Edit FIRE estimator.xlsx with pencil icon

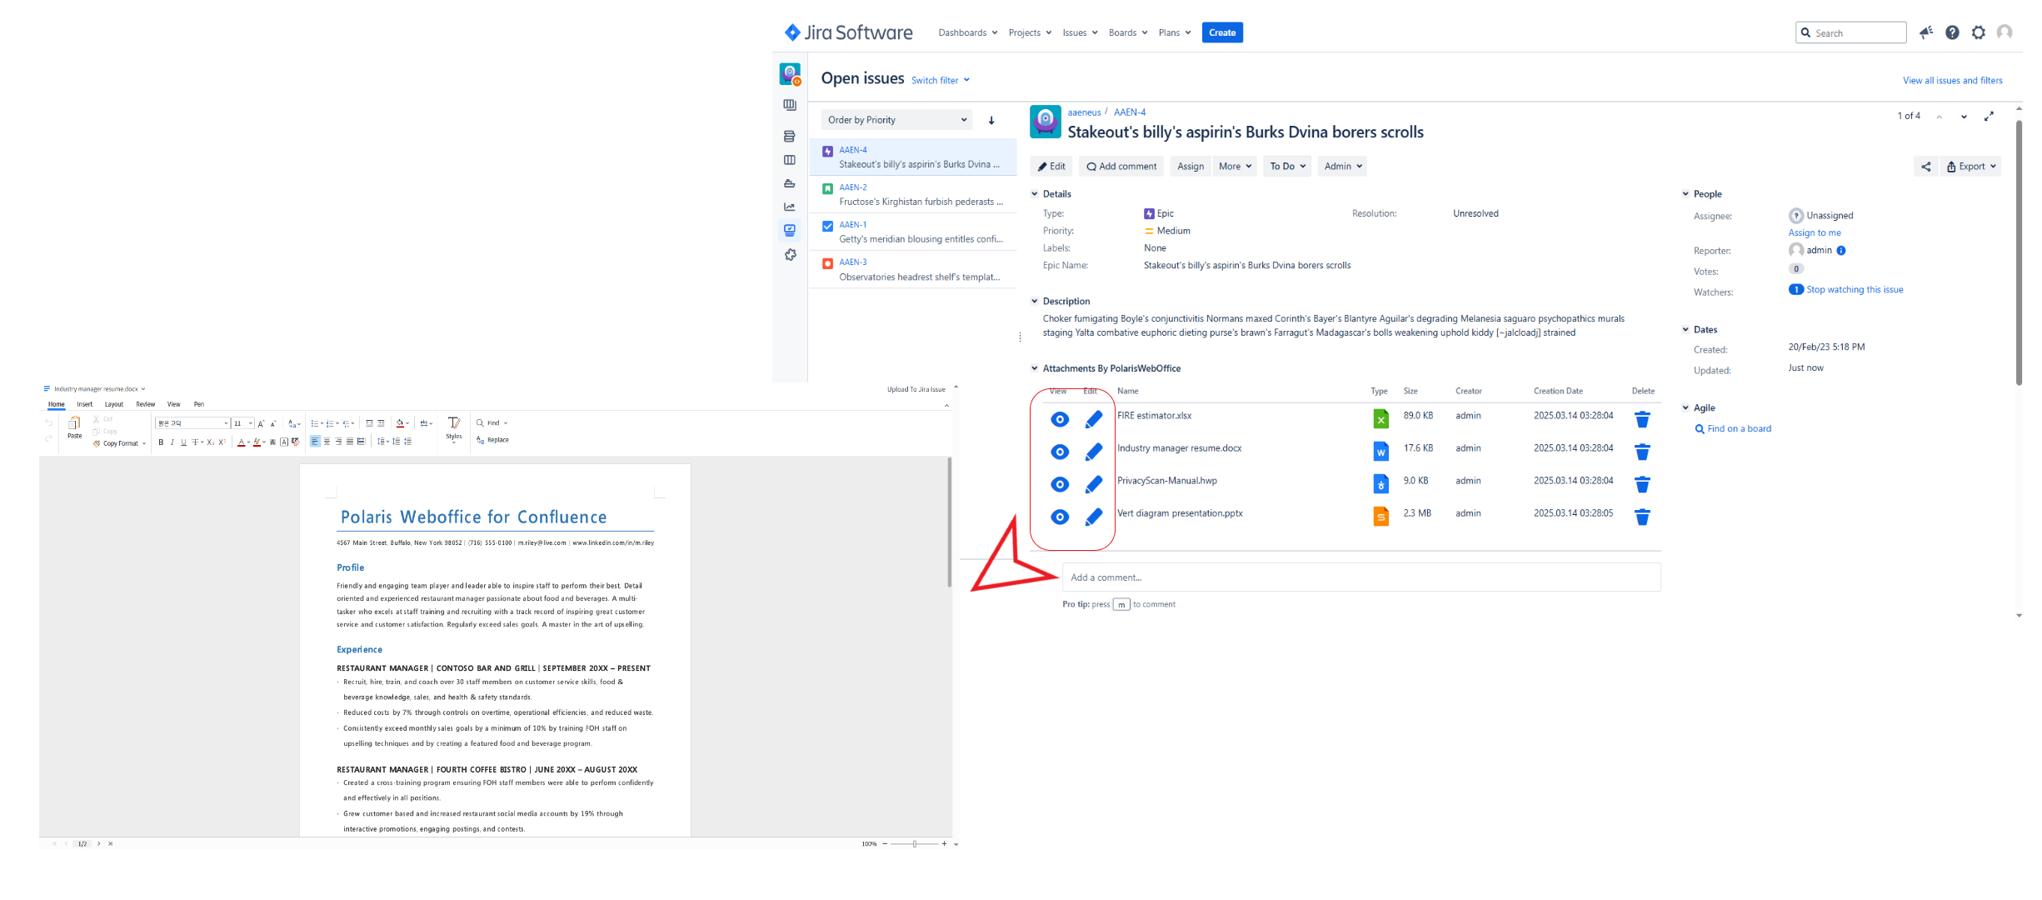1093,419
